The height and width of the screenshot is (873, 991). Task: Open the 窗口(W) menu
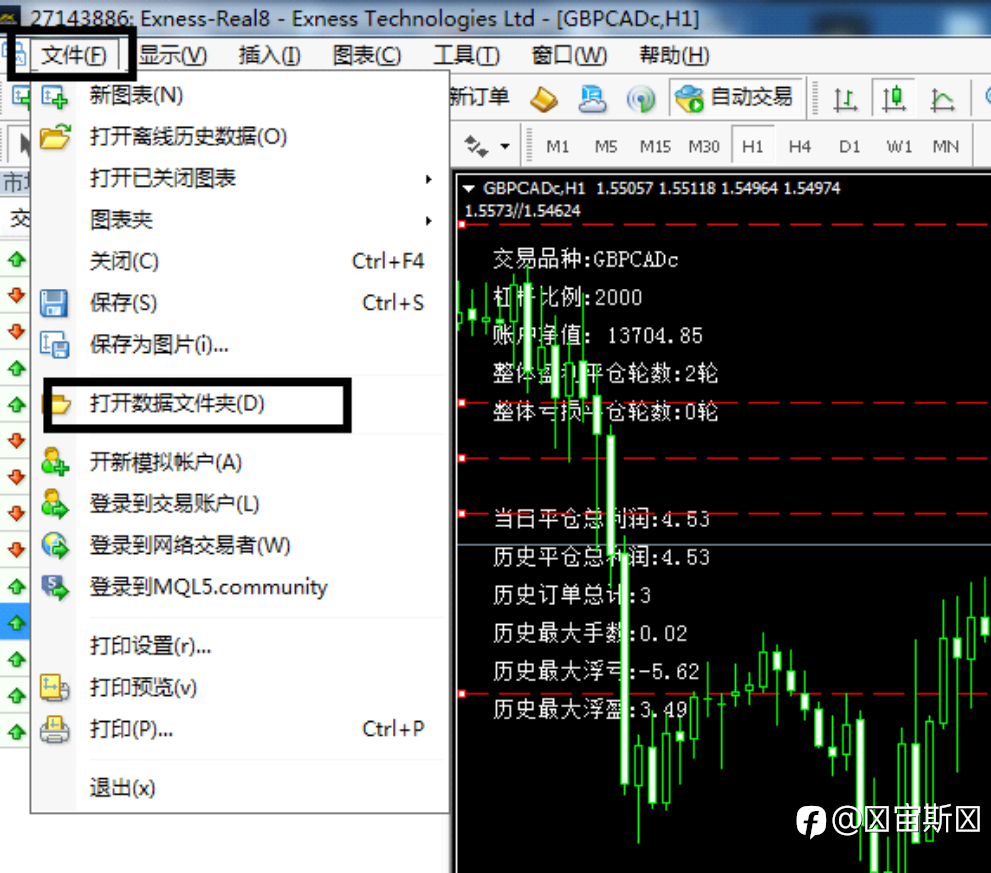pyautogui.click(x=569, y=56)
